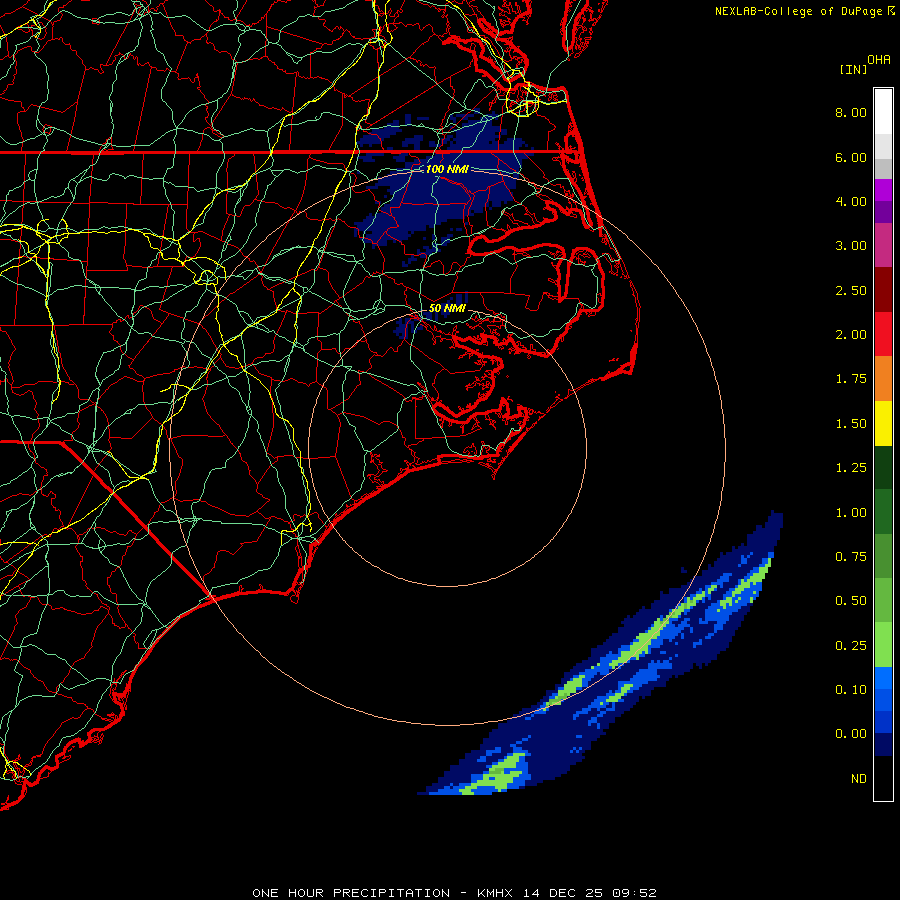Select the 1.00 legend value
This screenshot has height=900, width=900.
coord(851,513)
